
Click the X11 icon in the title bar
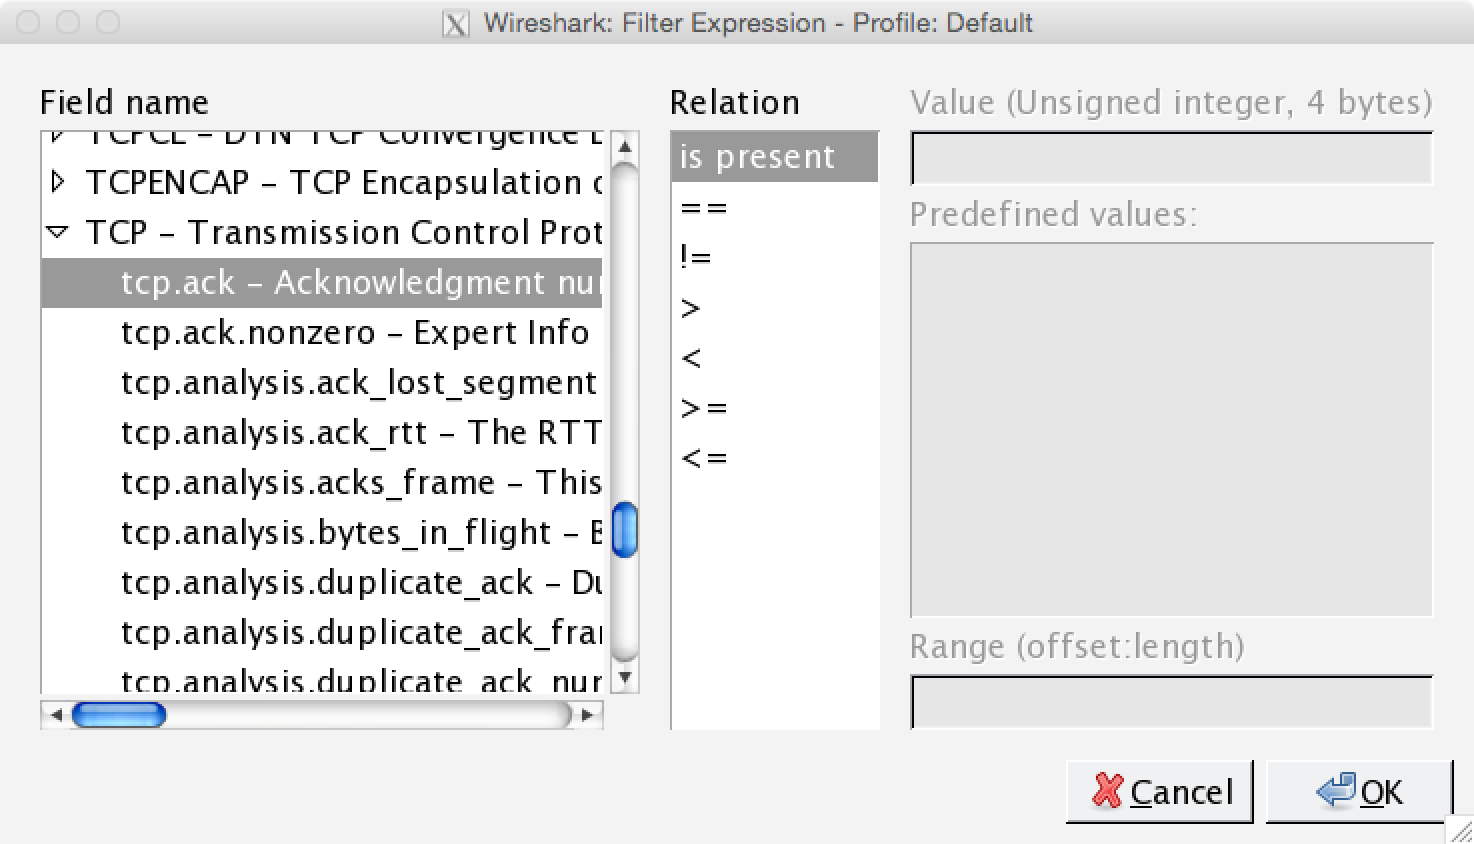[455, 23]
